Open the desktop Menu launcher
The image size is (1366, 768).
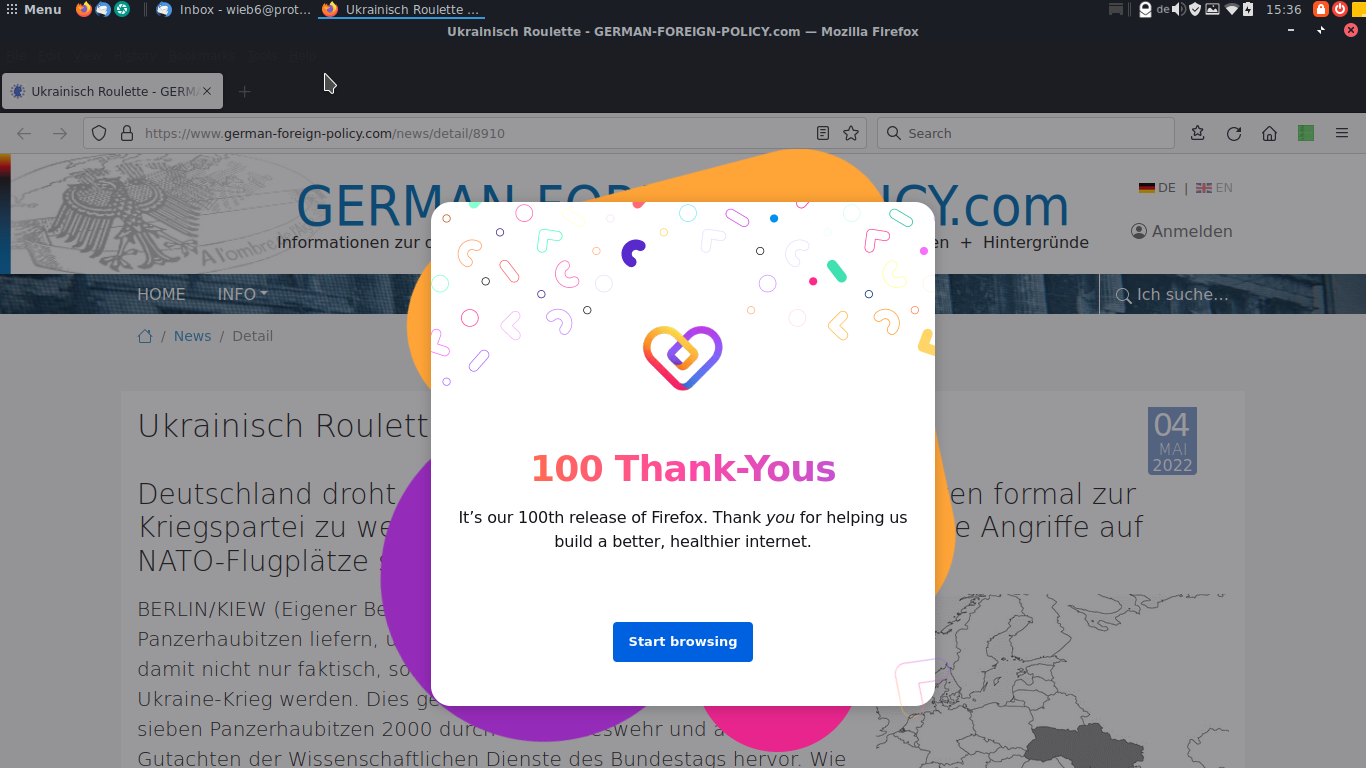point(34,9)
